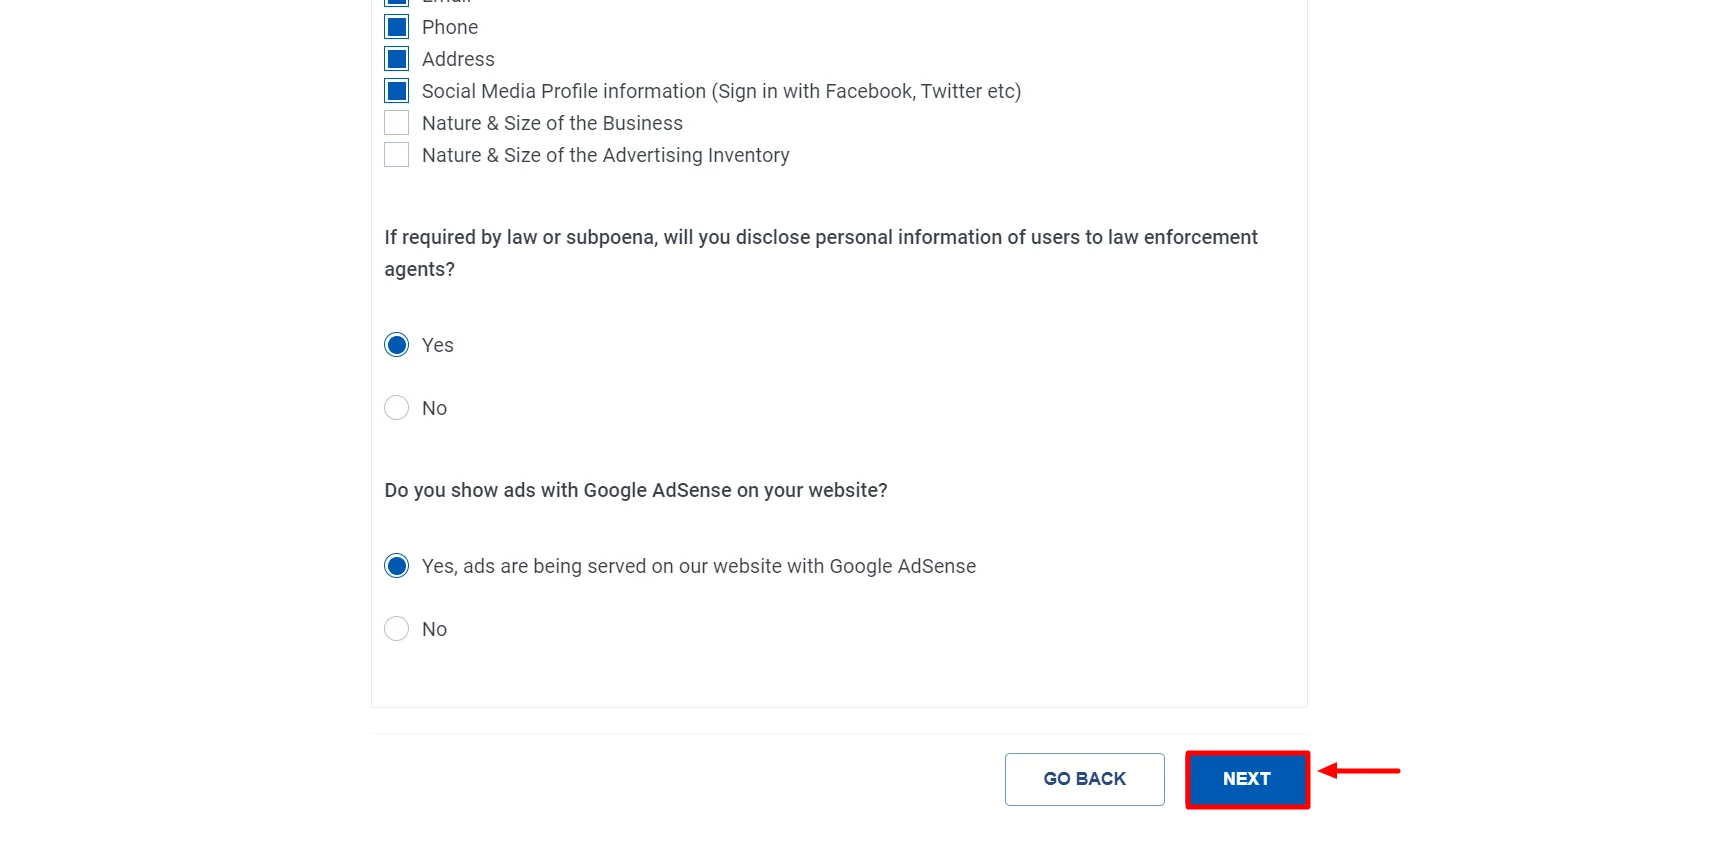Click the Nature & Size of the Business label
The width and height of the screenshot is (1718, 850).
pyautogui.click(x=552, y=122)
